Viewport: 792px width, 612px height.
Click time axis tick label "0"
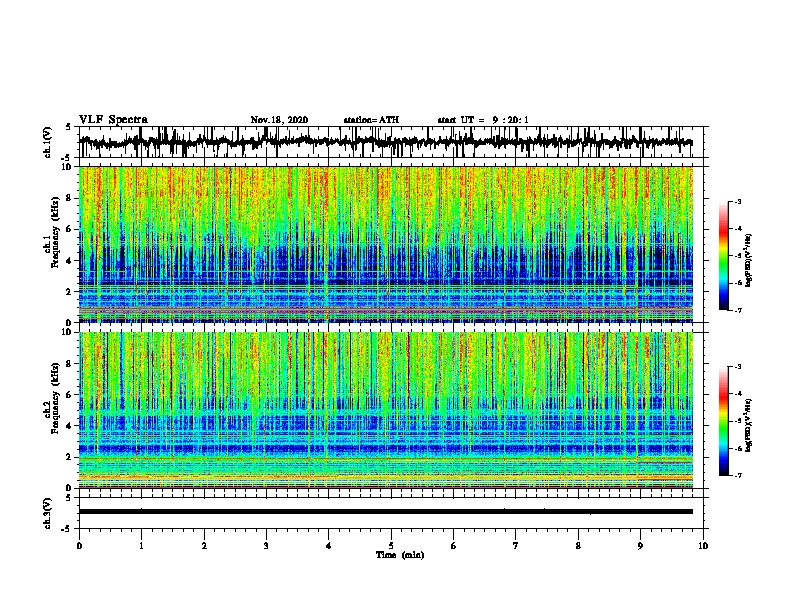pos(79,546)
